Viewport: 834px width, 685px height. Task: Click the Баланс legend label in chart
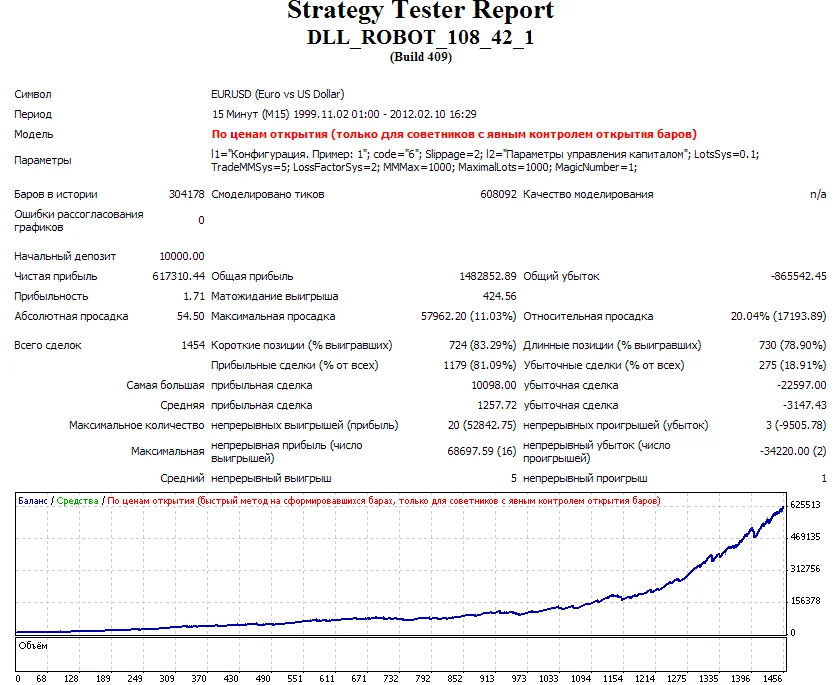[32, 501]
